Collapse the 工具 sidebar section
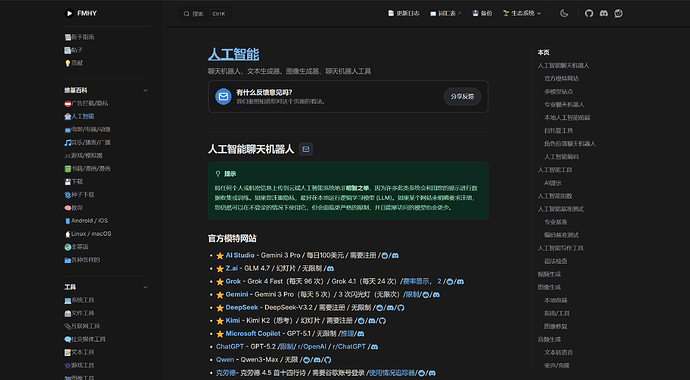 click(145, 287)
